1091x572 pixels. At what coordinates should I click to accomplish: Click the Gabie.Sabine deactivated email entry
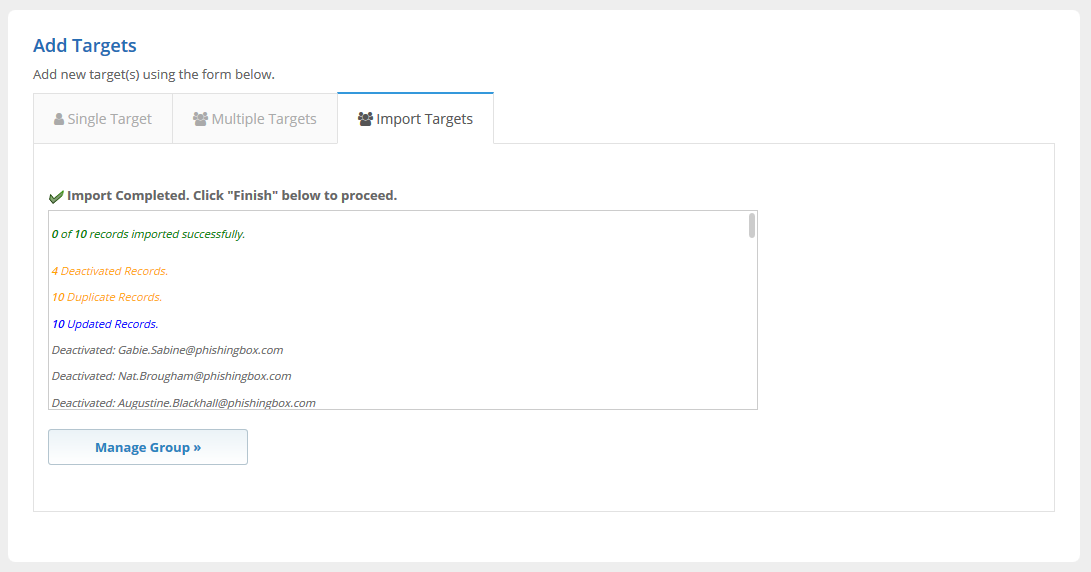tap(167, 350)
